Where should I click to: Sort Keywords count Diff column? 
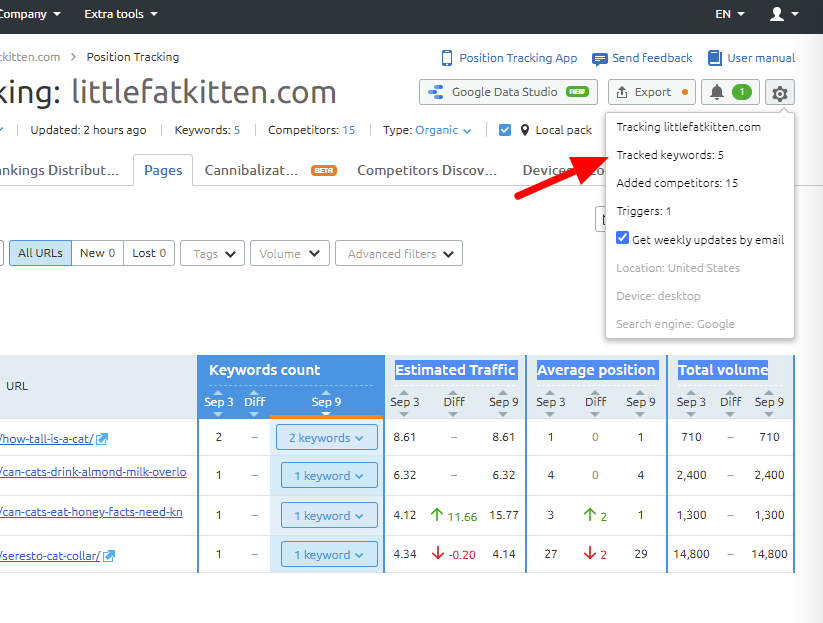click(x=255, y=402)
